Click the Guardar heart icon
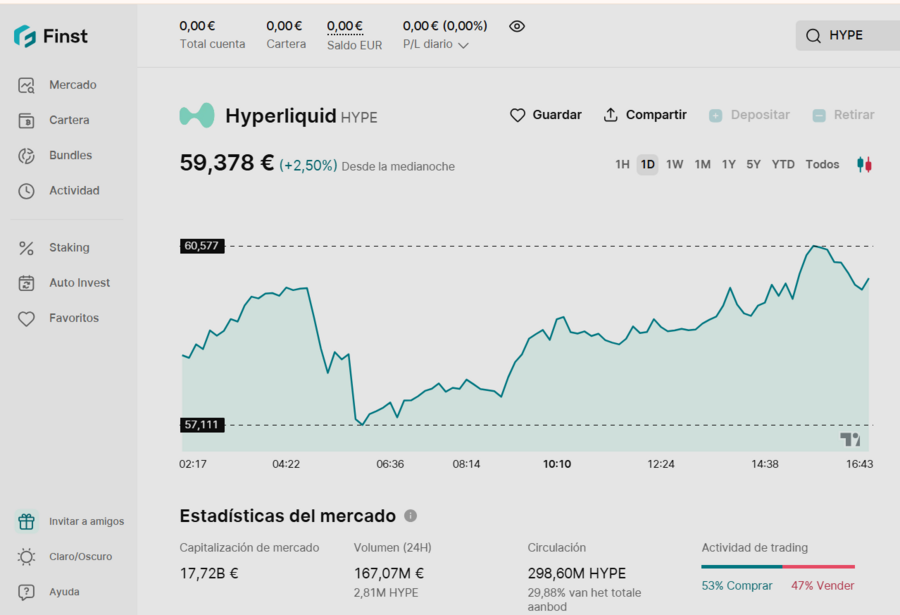Screen dimensions: 900x615 point(517,115)
